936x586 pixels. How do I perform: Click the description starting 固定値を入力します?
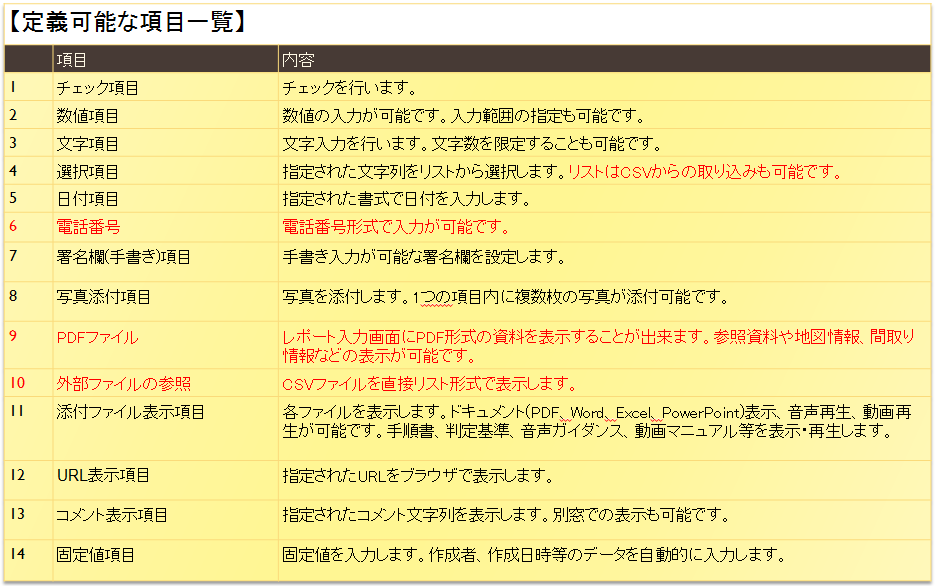coord(534,554)
